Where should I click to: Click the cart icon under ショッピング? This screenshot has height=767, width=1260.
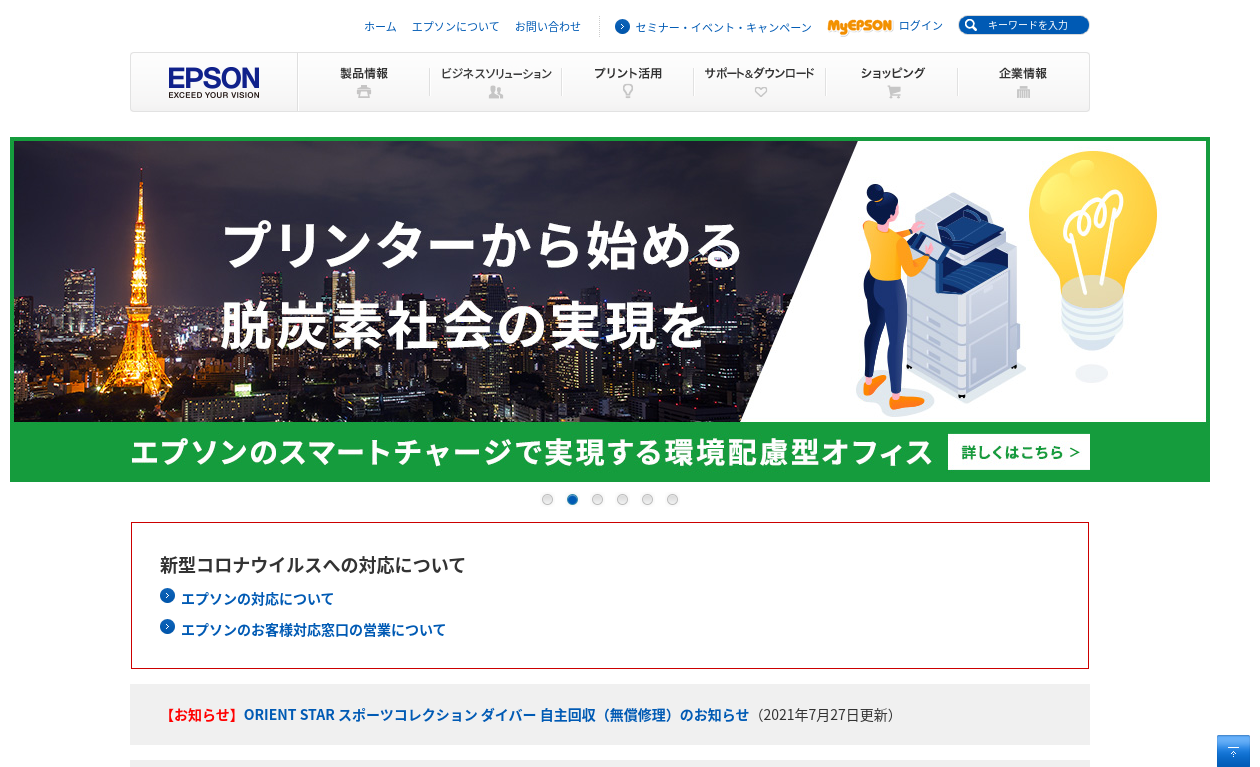[893, 92]
